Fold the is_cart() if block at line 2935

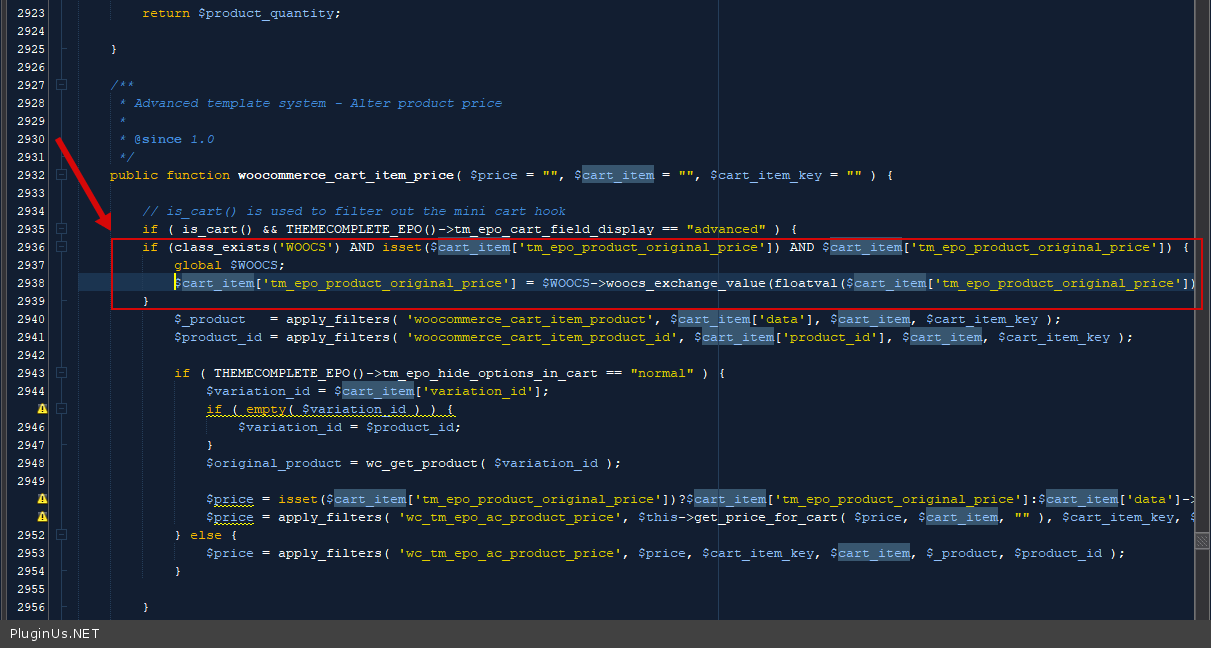[61, 229]
